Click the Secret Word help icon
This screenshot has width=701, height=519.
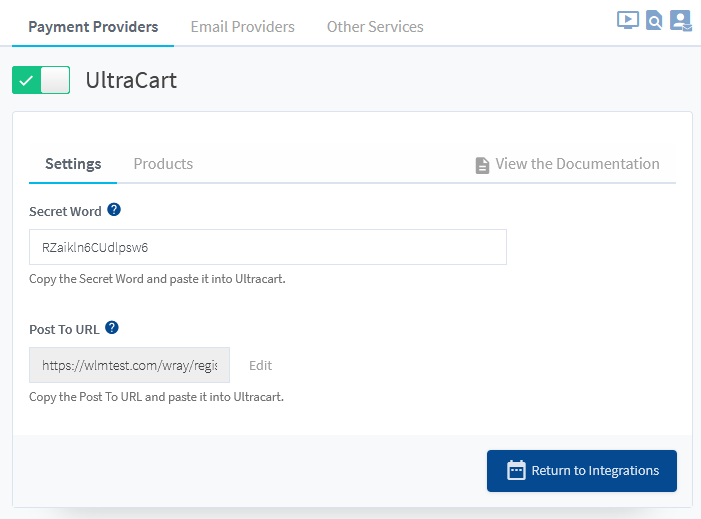[114, 210]
